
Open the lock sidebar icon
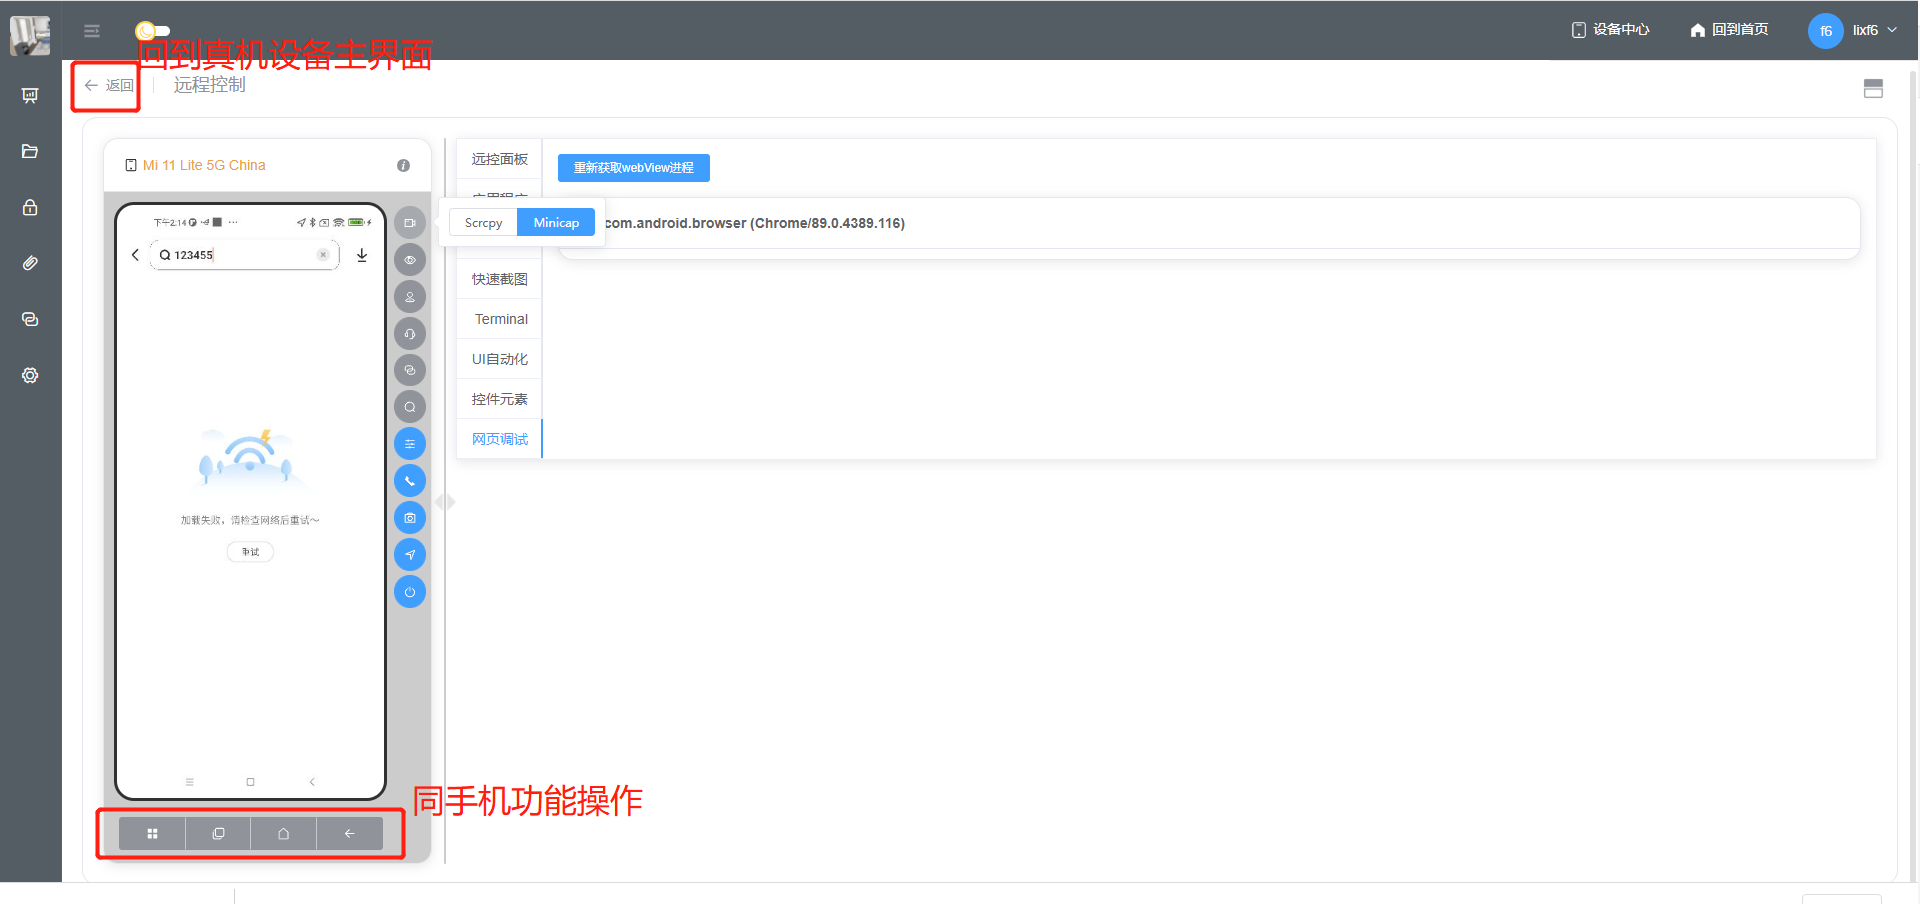click(x=30, y=207)
